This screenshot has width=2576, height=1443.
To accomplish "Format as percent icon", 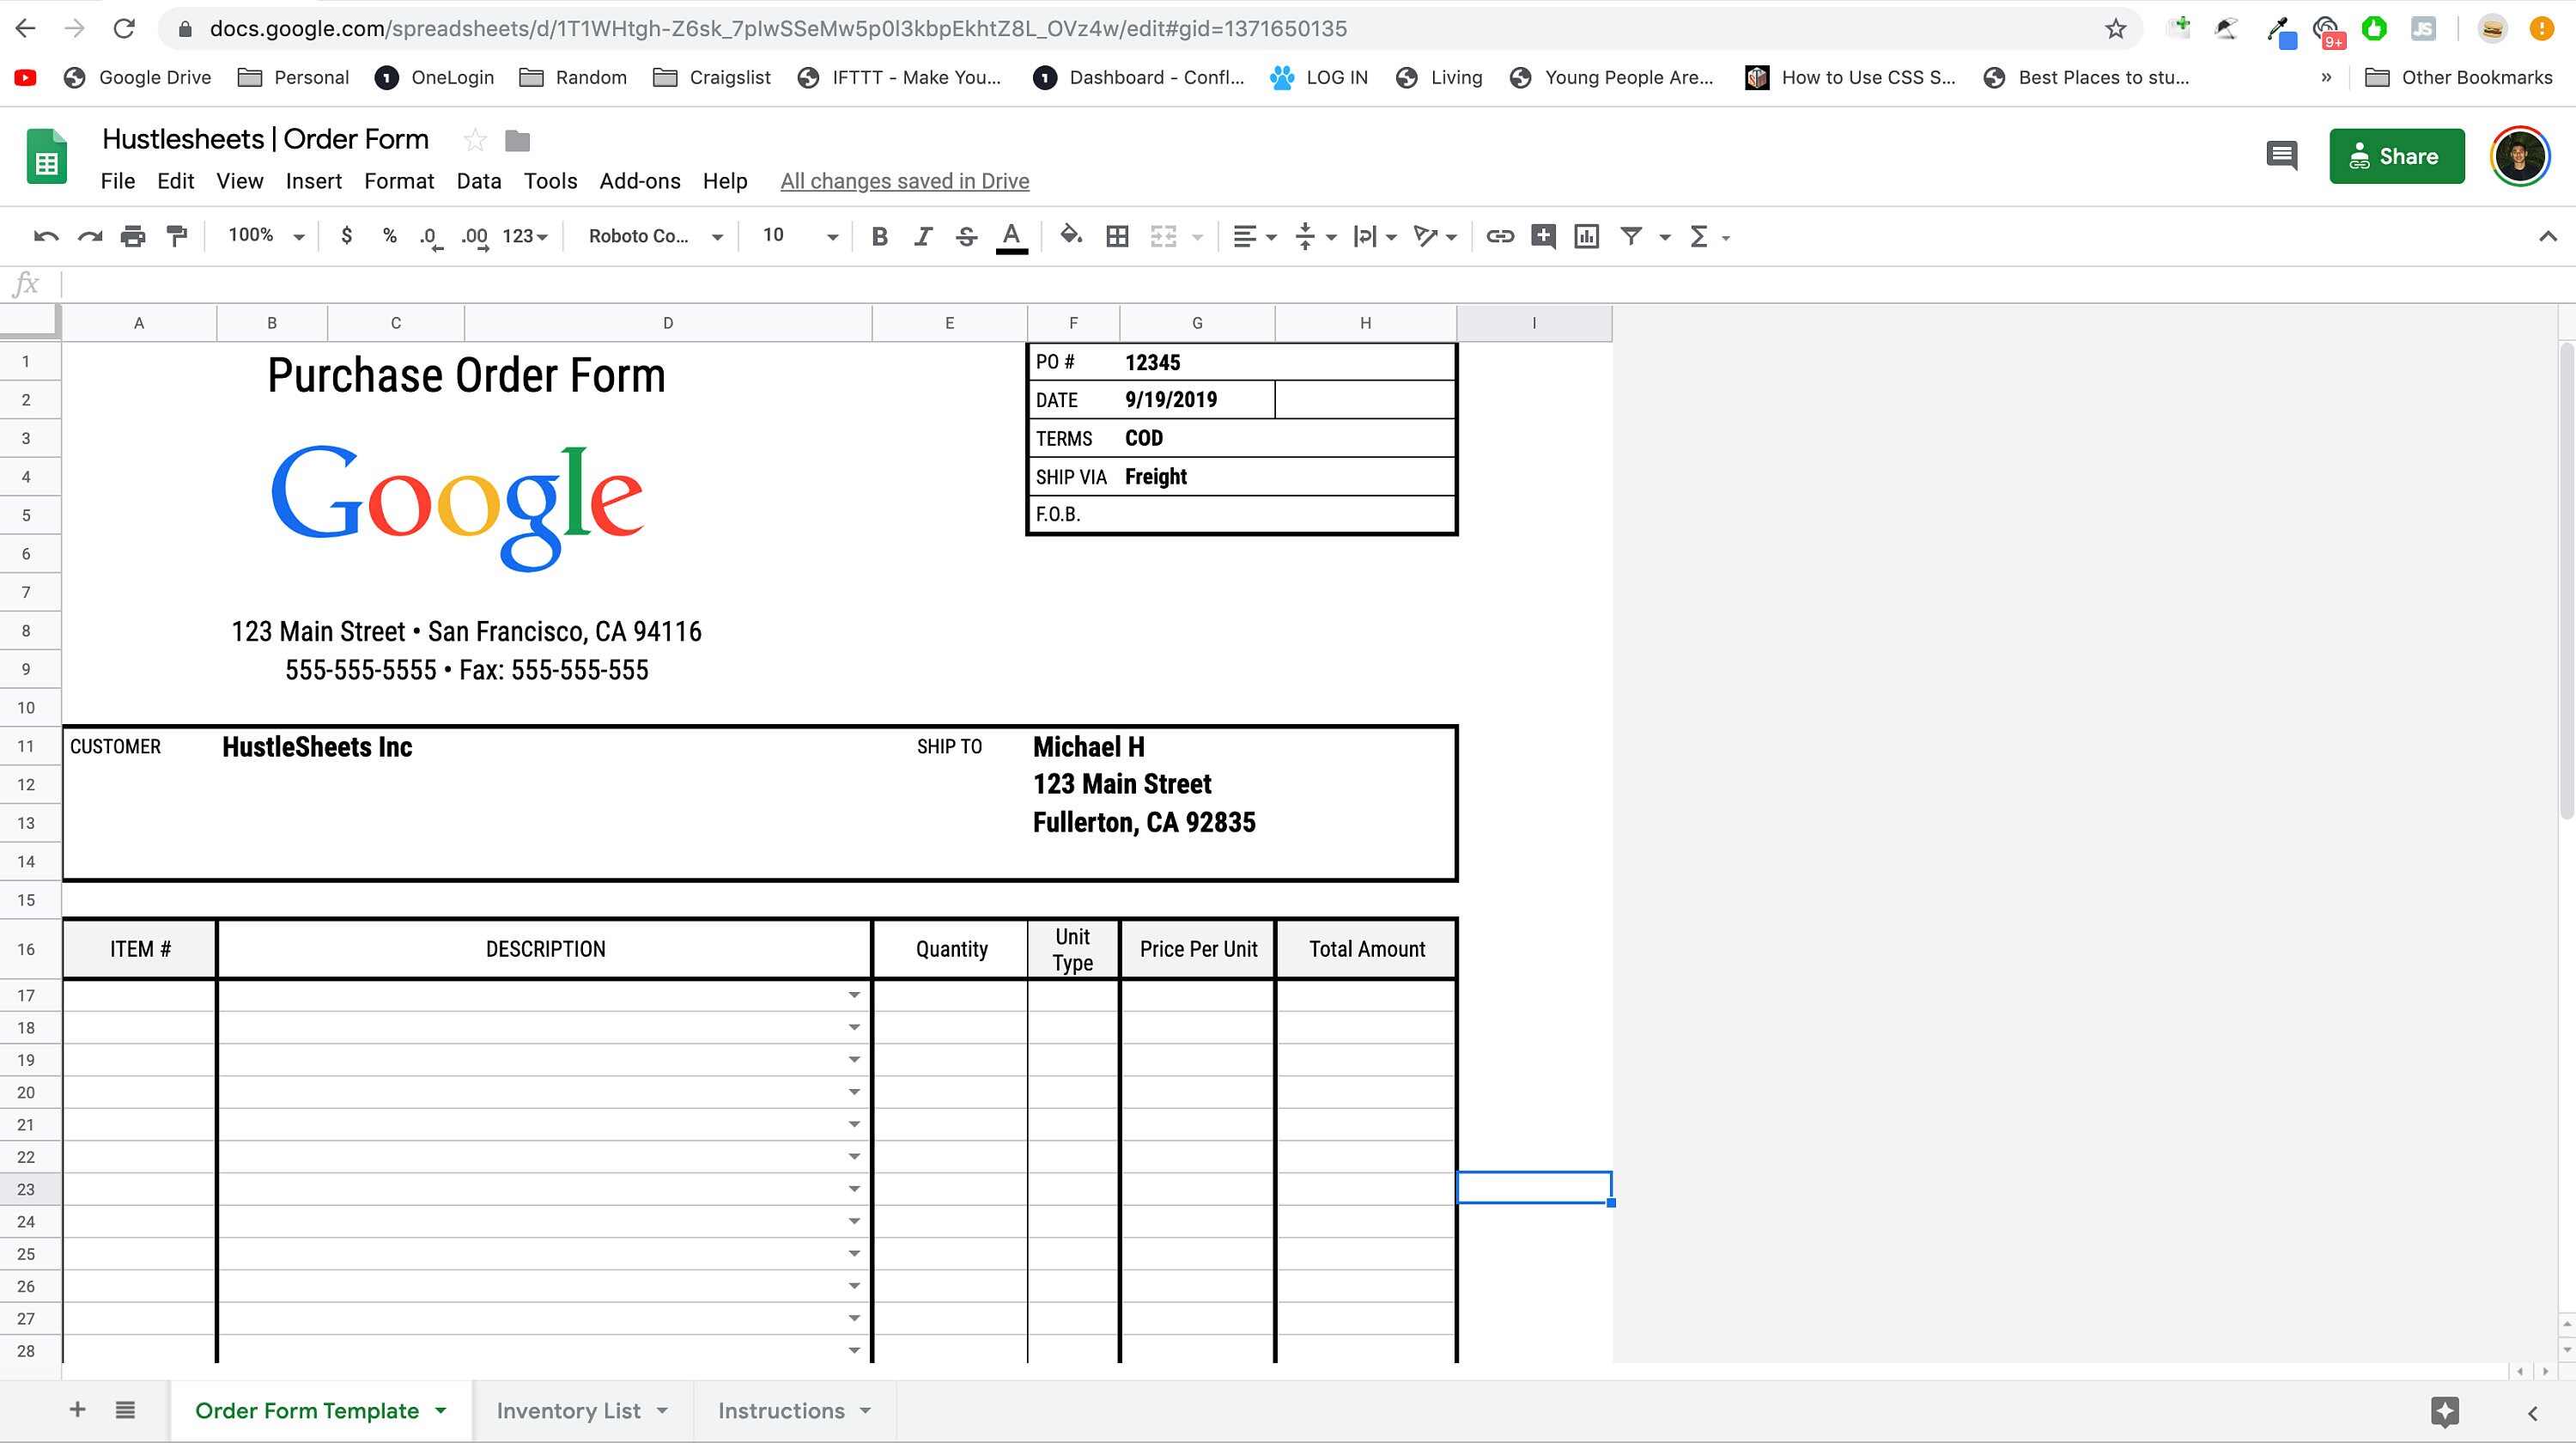I will (x=390, y=236).
